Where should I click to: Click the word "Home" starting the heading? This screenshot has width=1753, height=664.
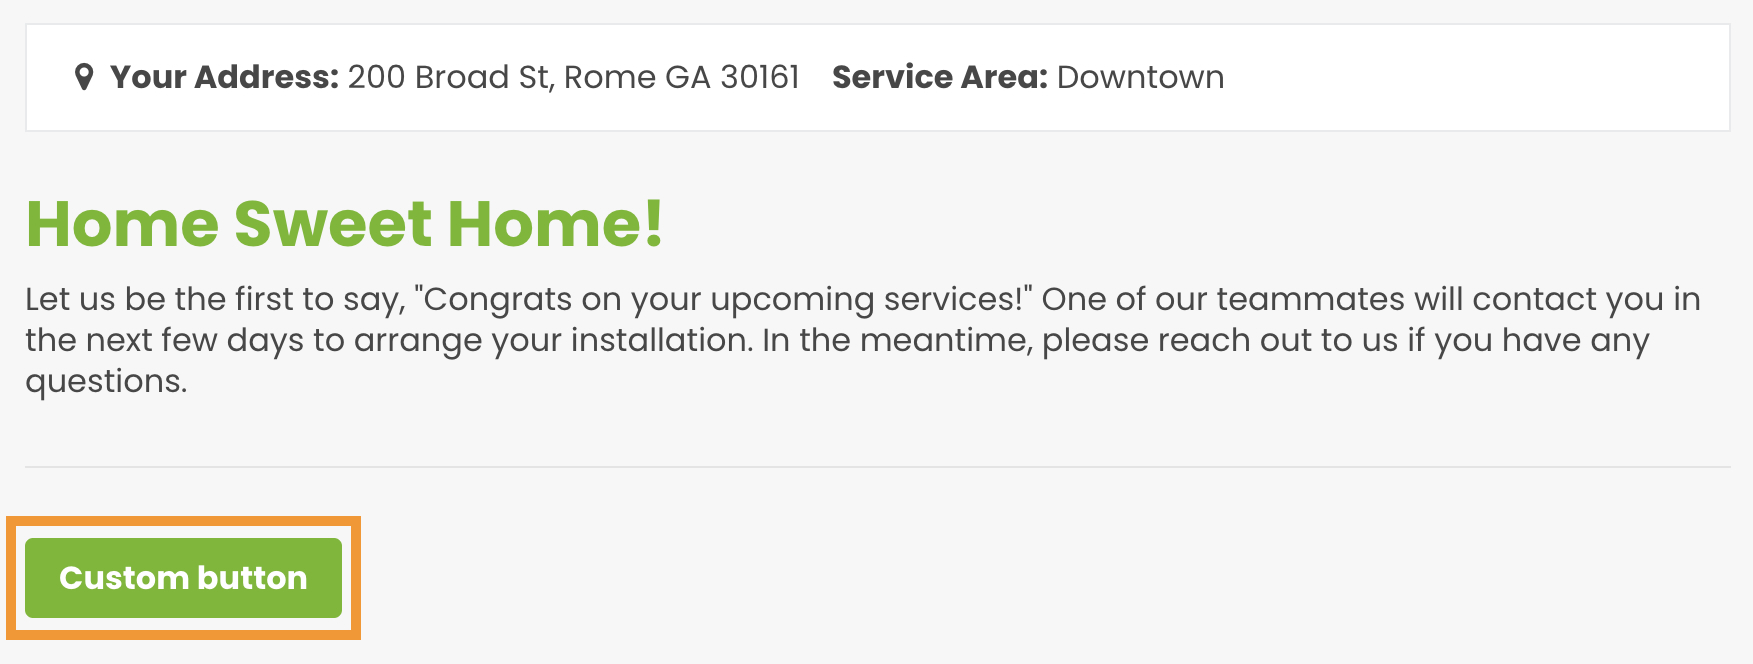[122, 223]
